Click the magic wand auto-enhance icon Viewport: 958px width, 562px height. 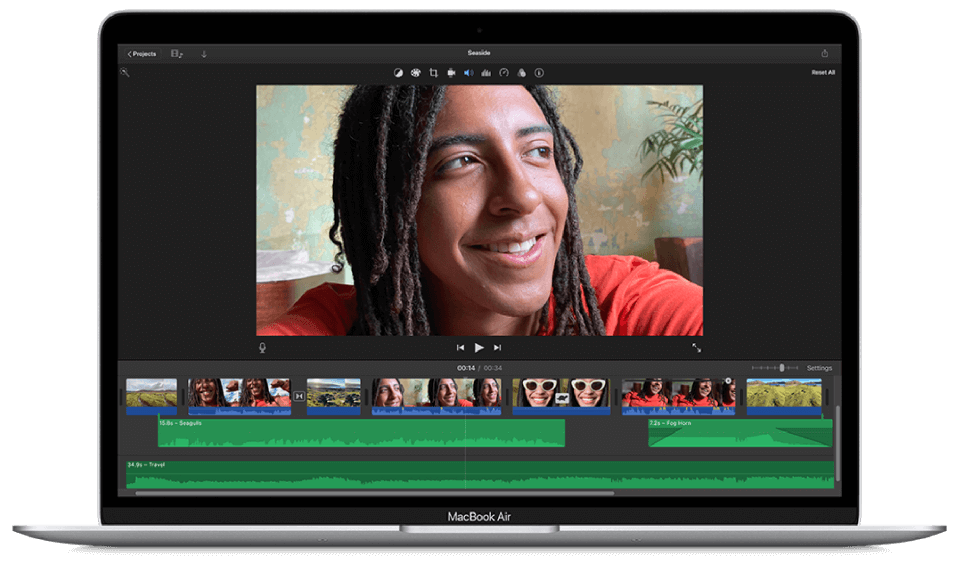125,72
